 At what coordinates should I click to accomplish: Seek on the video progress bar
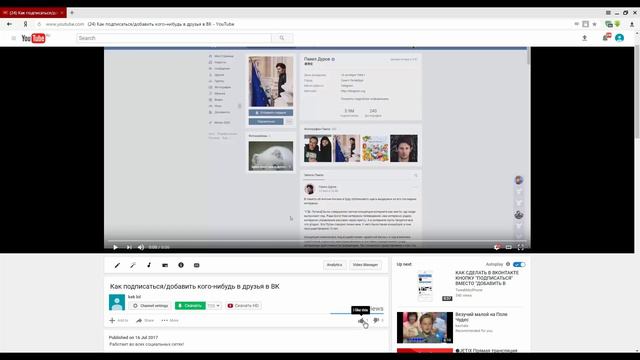[317, 241]
